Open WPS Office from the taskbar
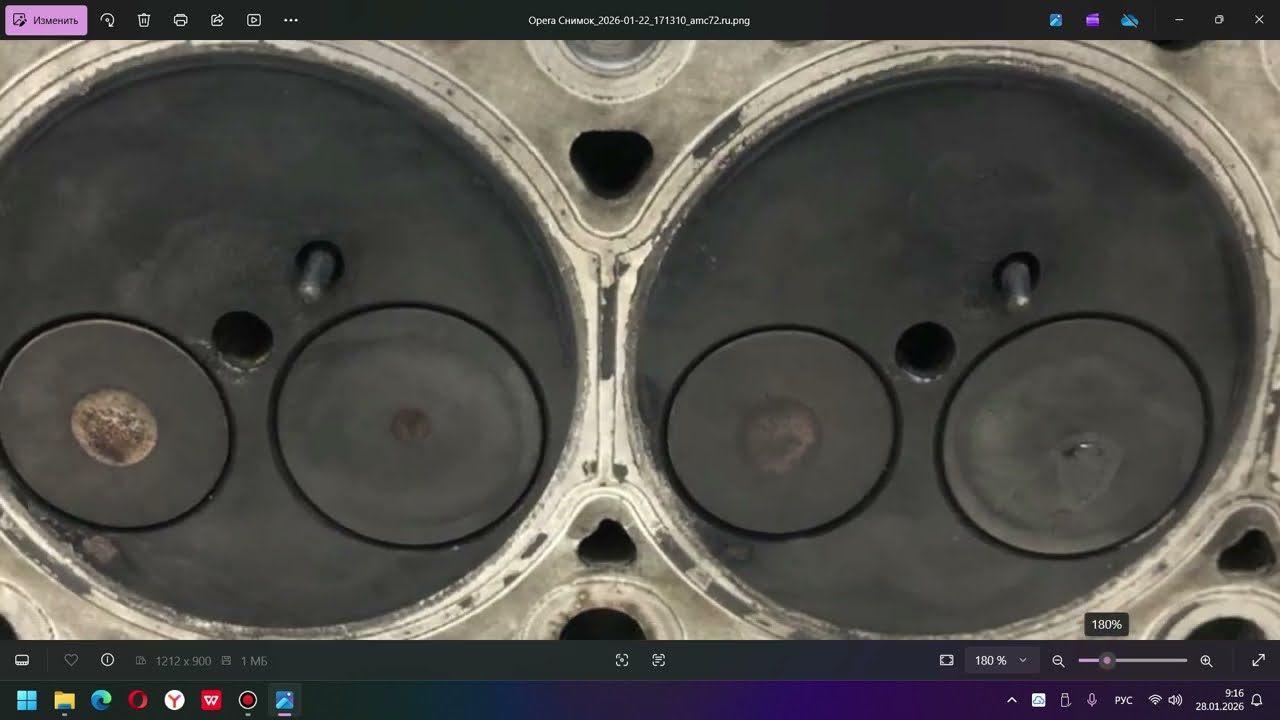 click(x=211, y=700)
